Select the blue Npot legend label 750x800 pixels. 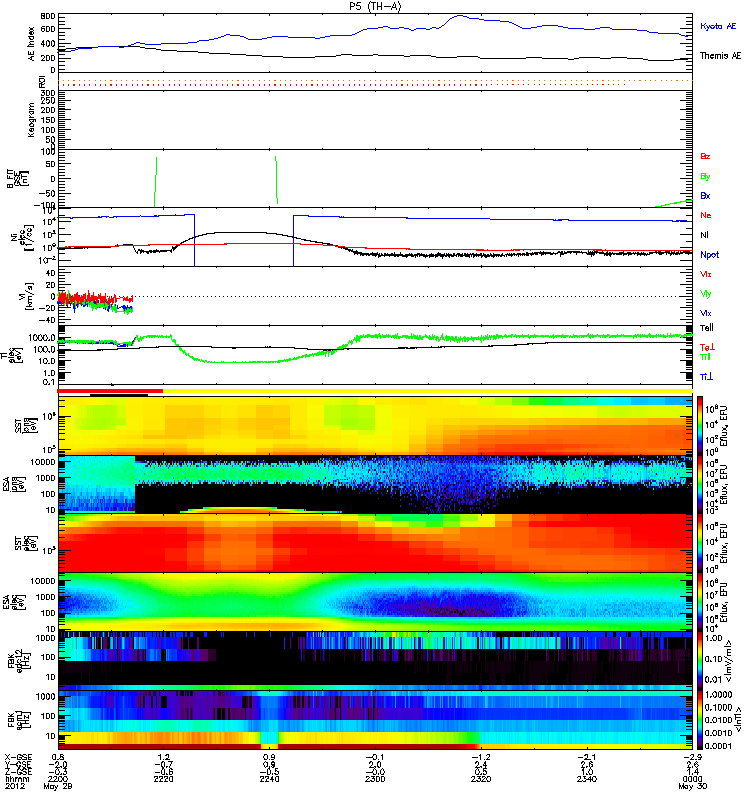[x=709, y=255]
